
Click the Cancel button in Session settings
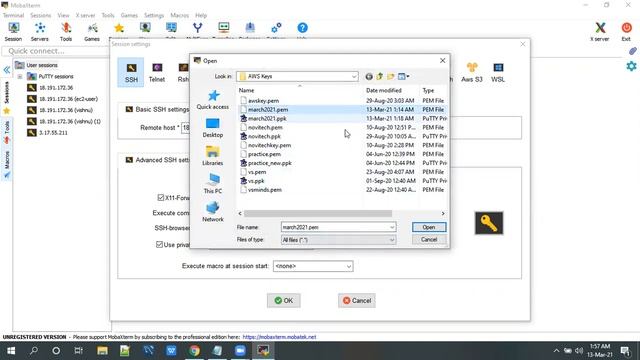point(357,300)
